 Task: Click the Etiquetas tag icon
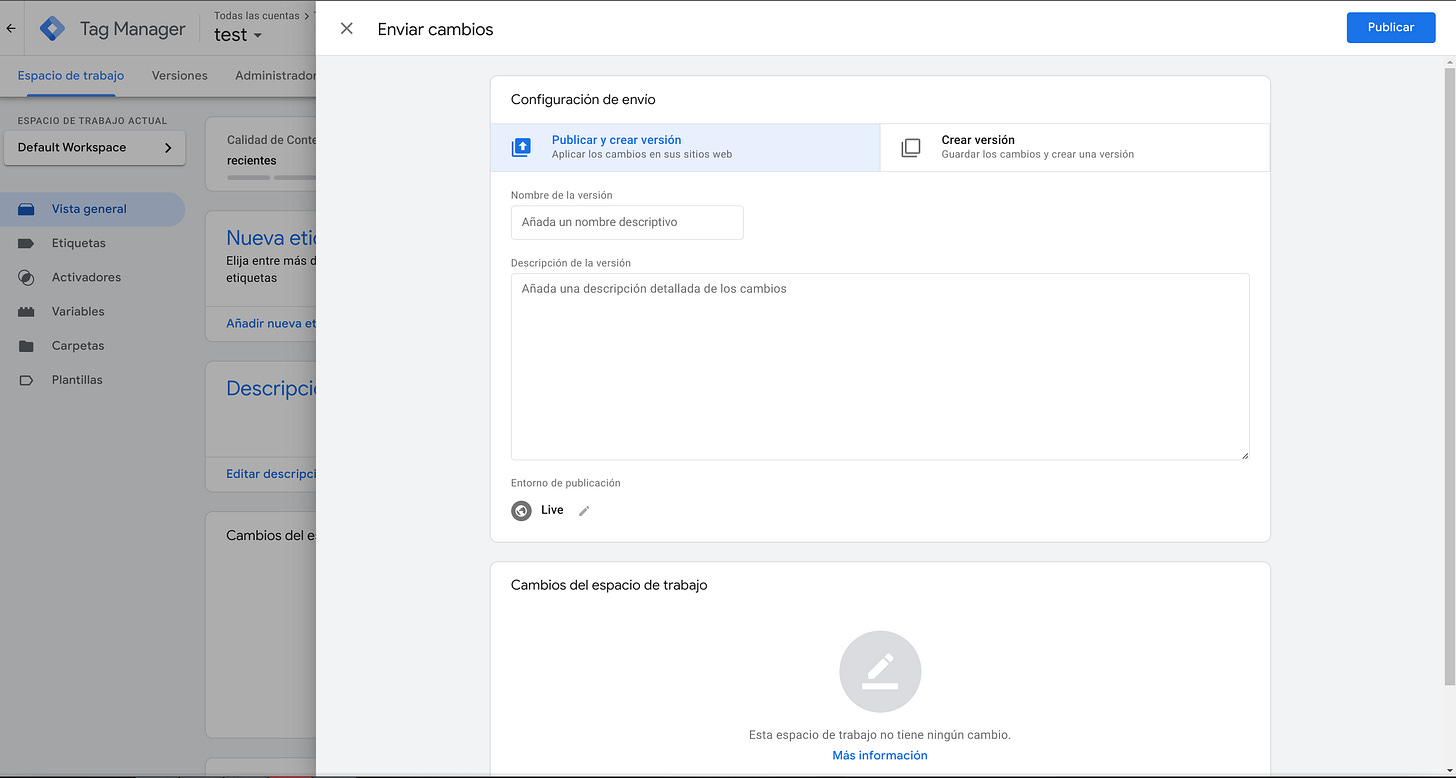coord(27,243)
